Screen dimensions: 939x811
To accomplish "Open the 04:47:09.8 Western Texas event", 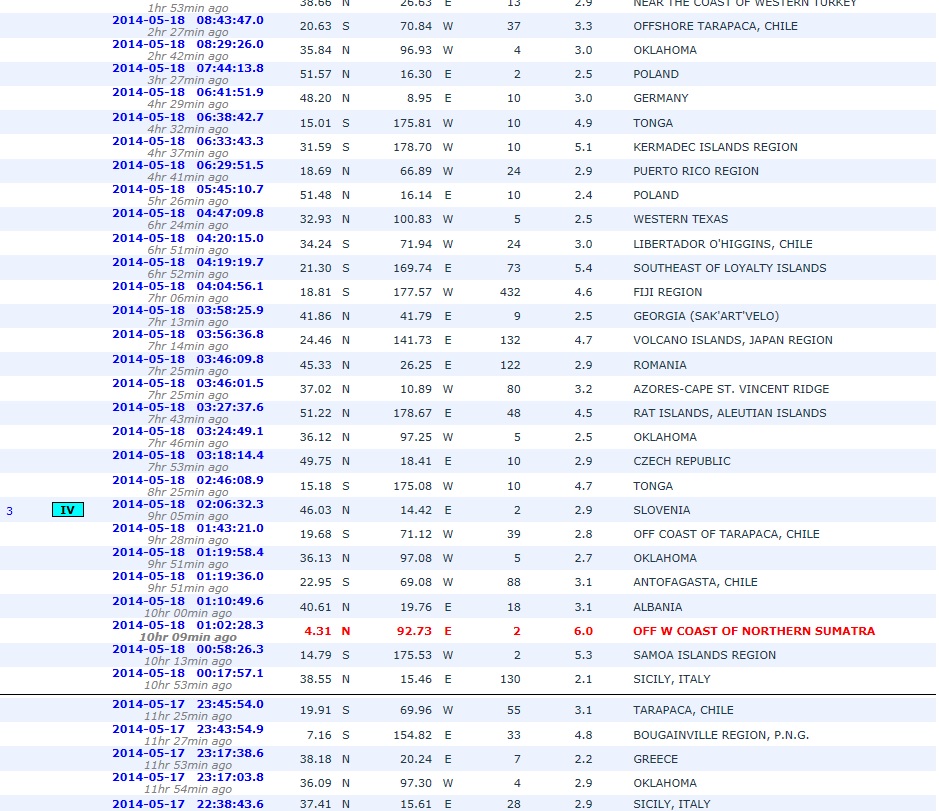I will [187, 213].
